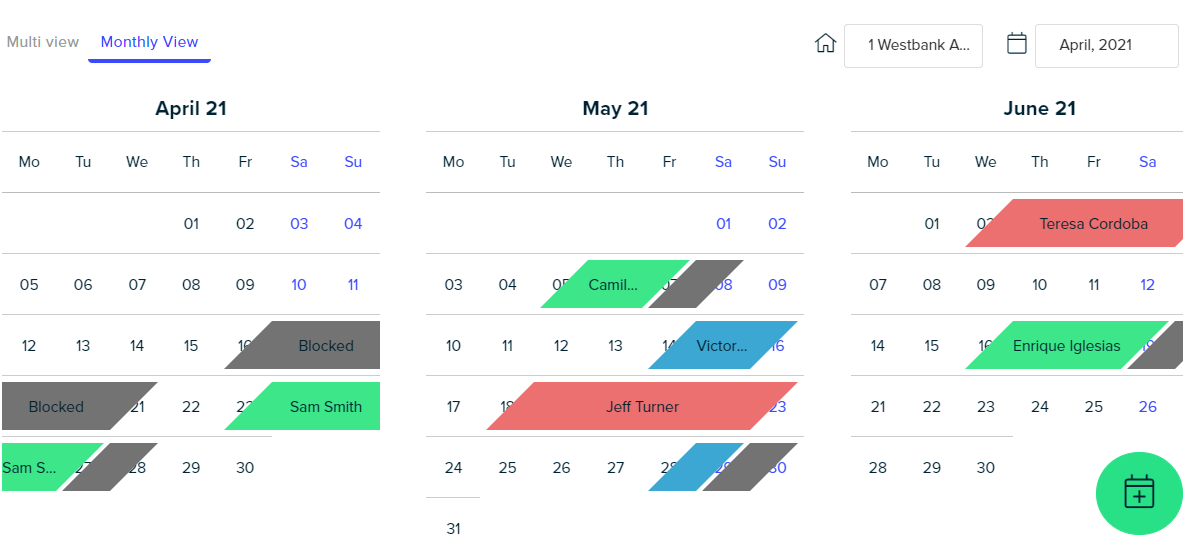Open the 1 Westbank property dropdown
Image resolution: width=1189 pixels, height=551 pixels.
tap(913, 45)
